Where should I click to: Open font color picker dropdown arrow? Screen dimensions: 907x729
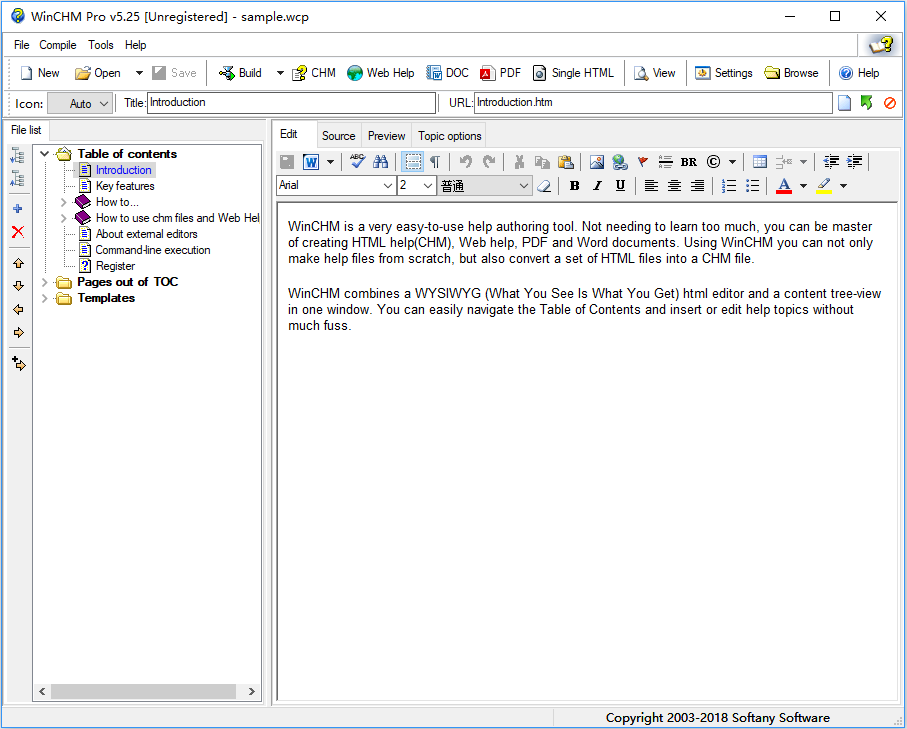[803, 186]
